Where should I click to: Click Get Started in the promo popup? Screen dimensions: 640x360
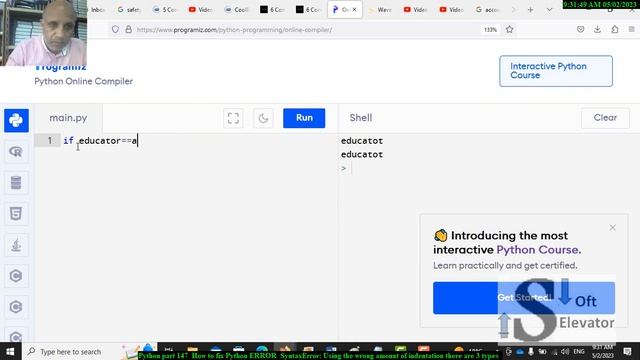[x=524, y=298]
